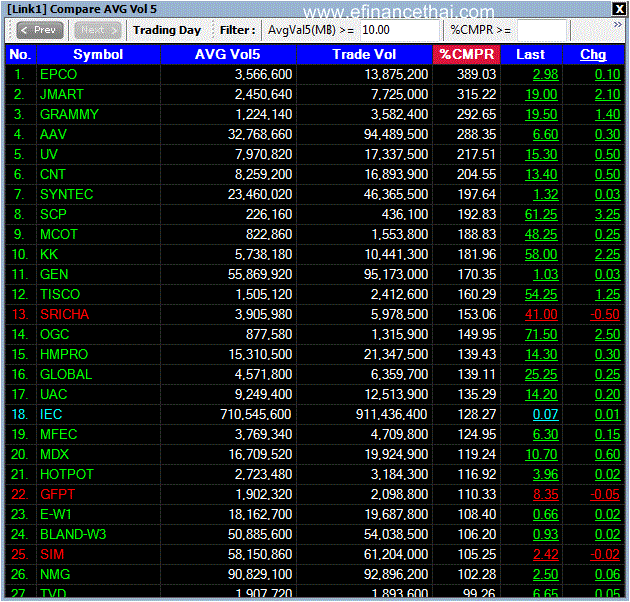
Task: Select the SYNTEC symbol
Action: 66,195
